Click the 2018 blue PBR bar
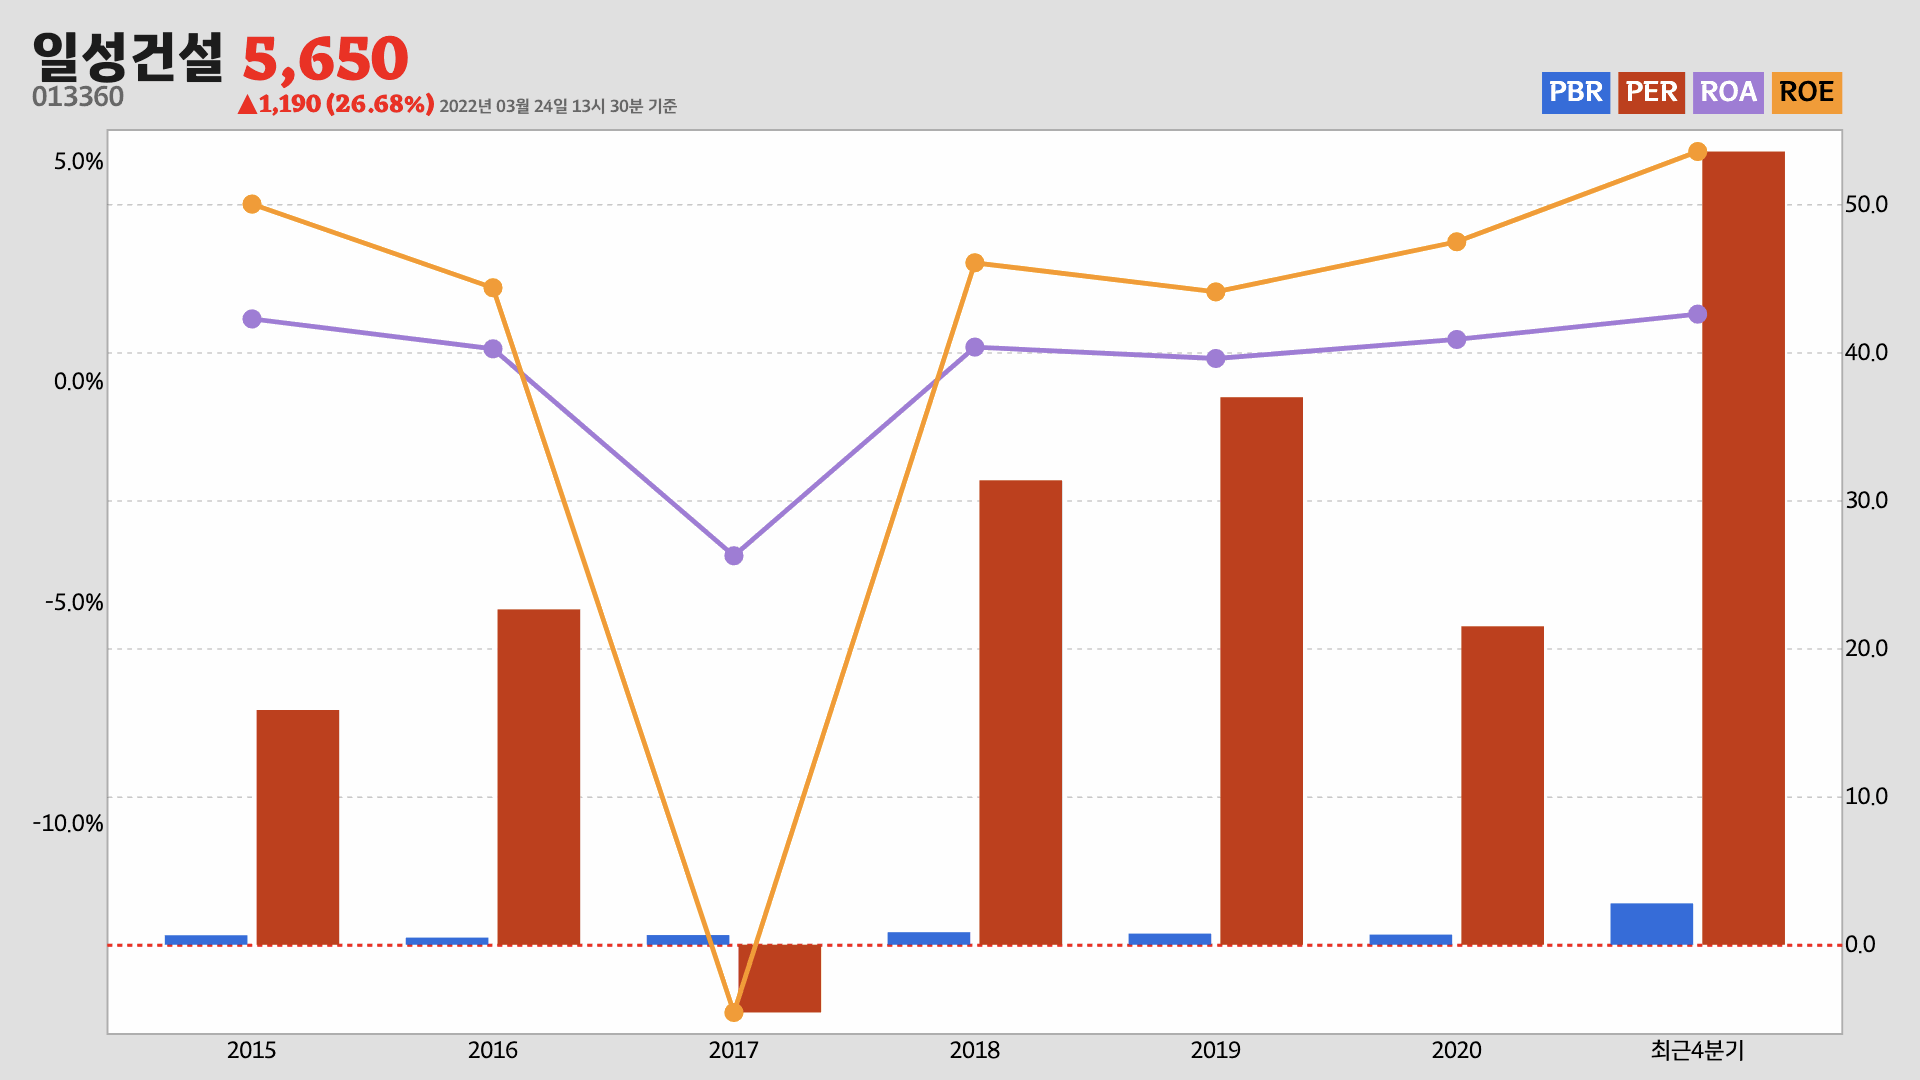Viewport: 1920px width, 1080px height. pyautogui.click(x=929, y=938)
